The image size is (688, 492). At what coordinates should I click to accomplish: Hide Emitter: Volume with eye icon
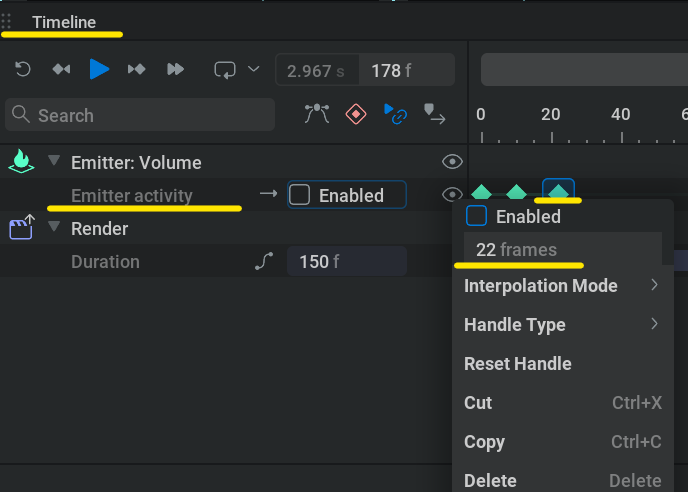(x=452, y=162)
